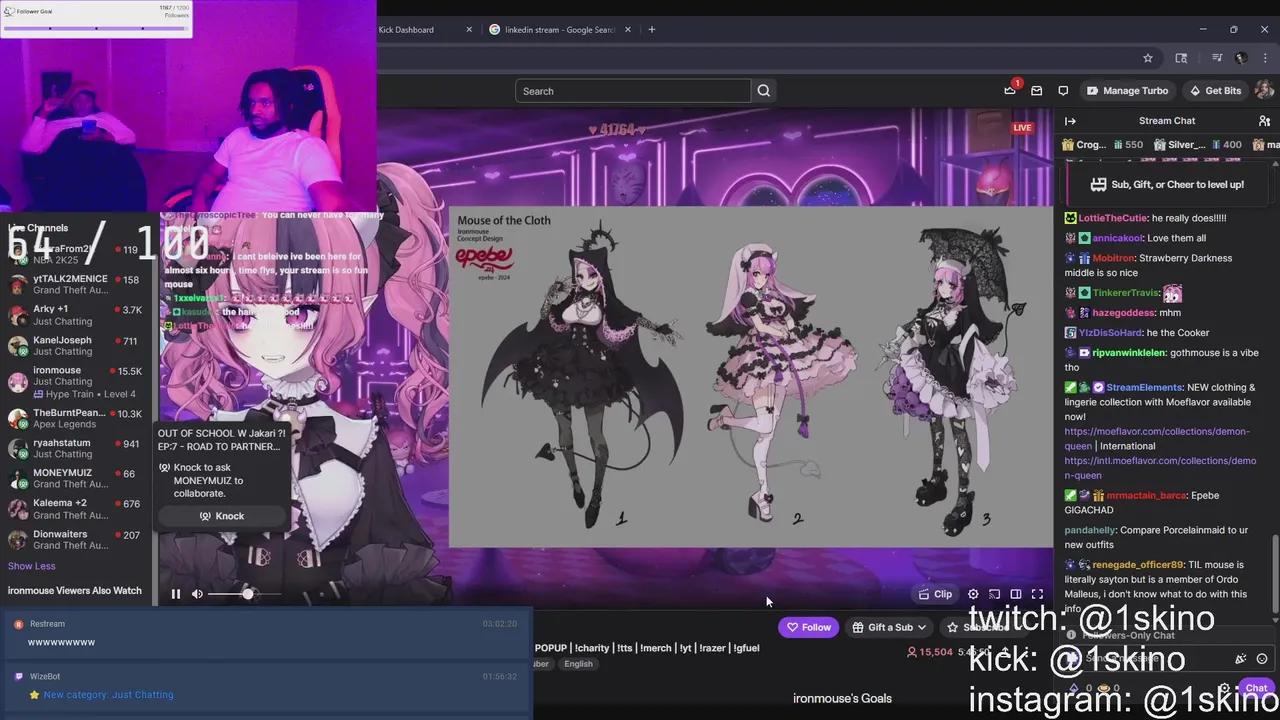Open Whispers speech bubble icon

1063,91
